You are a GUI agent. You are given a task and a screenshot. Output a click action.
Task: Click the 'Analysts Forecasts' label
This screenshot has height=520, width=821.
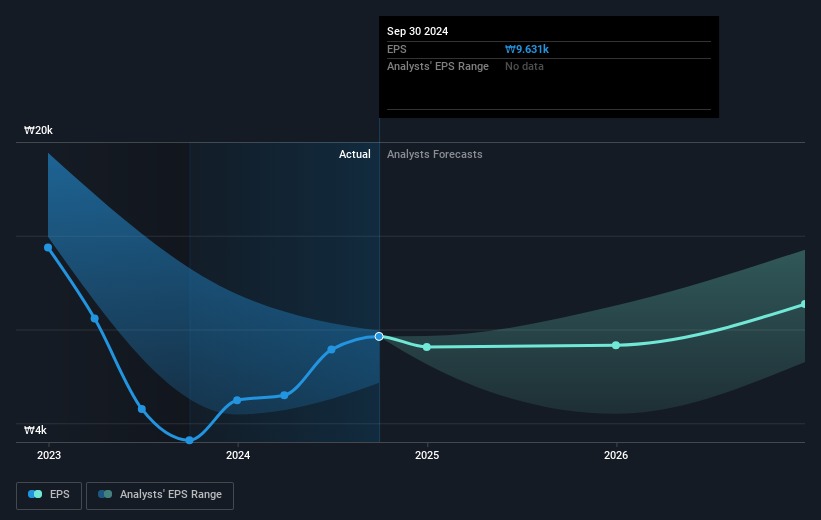(435, 154)
